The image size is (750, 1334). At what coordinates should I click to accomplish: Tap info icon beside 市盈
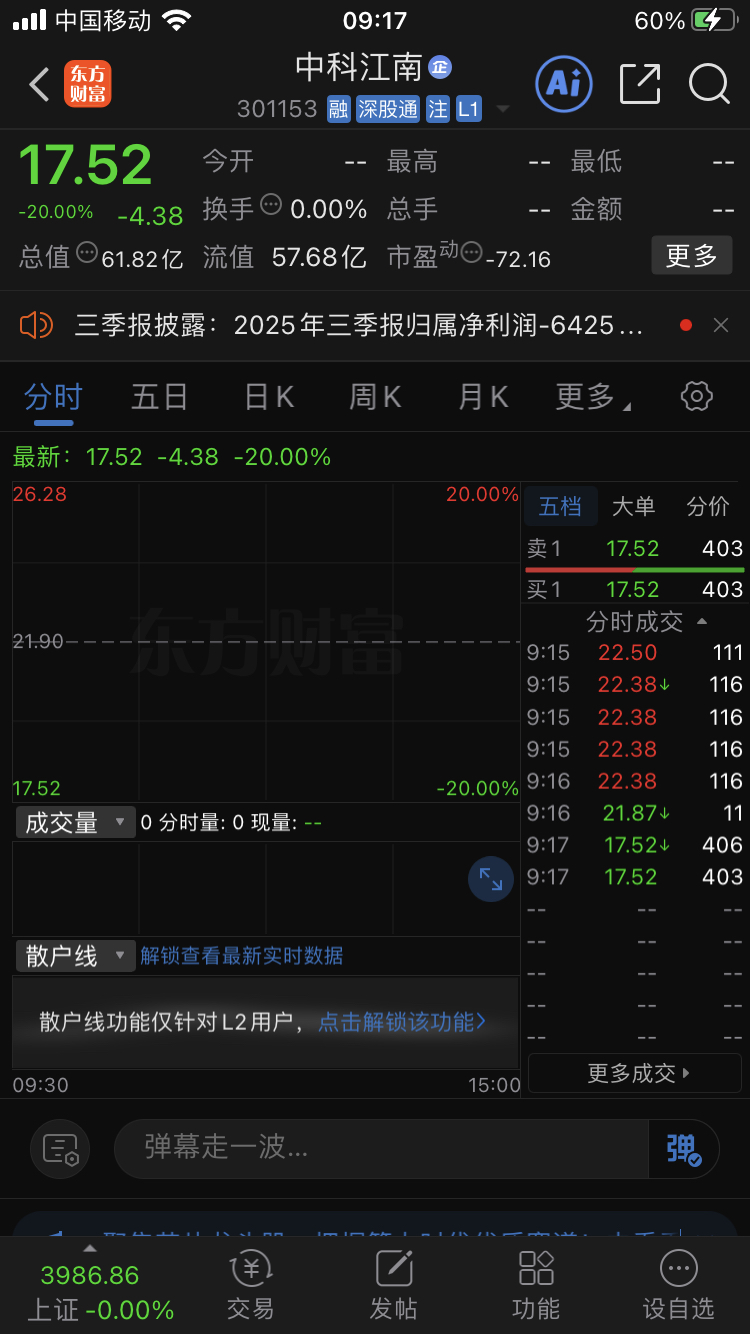472,252
